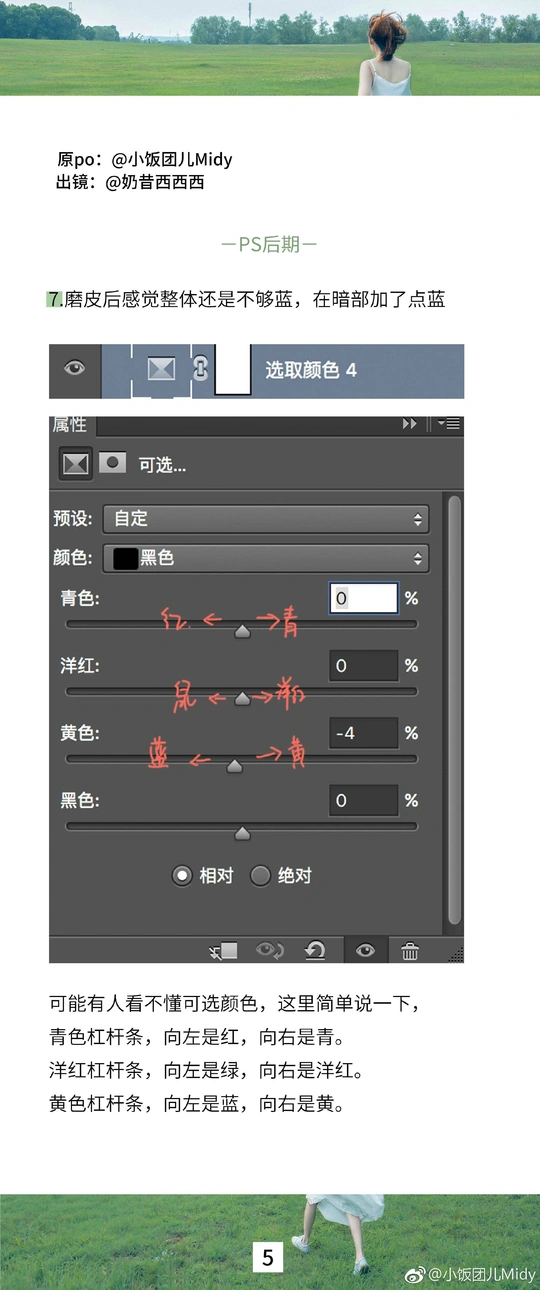This screenshot has height=1290, width=540.
Task: Toggle visibility of layer 选取颜色 4
Action: (x=75, y=368)
